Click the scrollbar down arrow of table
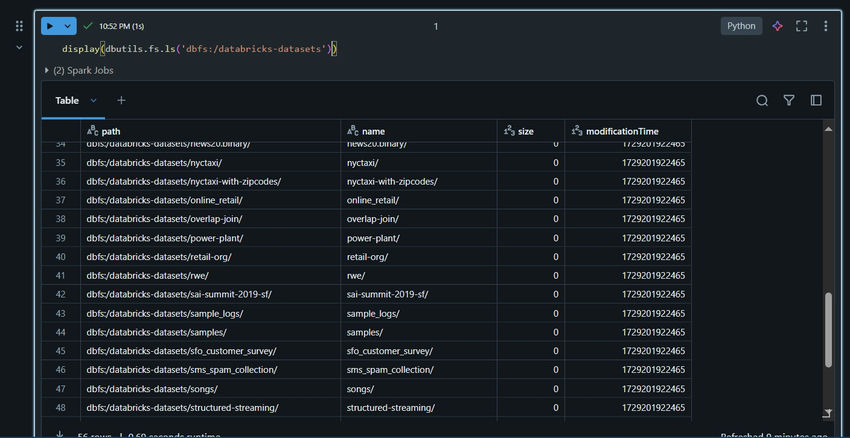Image resolution: width=850 pixels, height=438 pixels. coord(828,413)
